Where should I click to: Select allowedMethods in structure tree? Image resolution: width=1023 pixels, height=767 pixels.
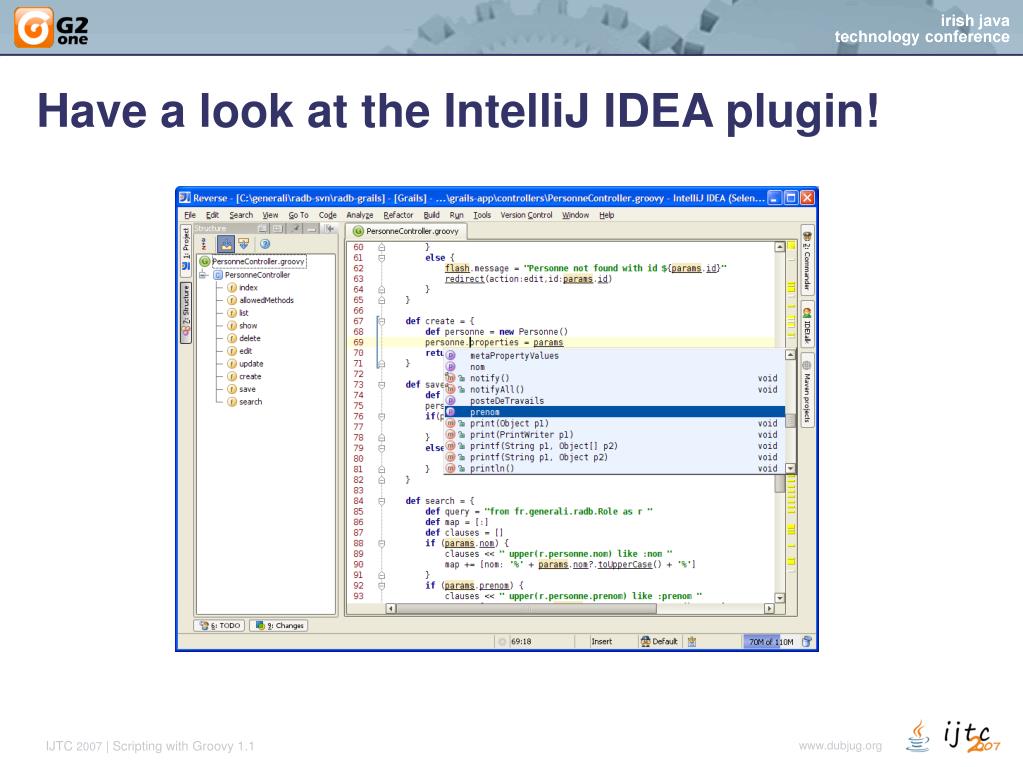pos(260,300)
